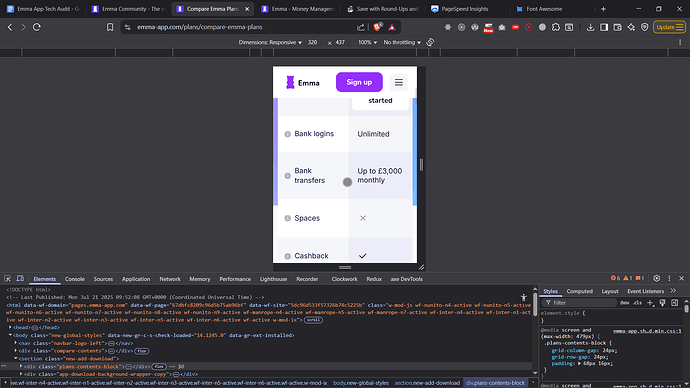The height and width of the screenshot is (388, 690).
Task: Toggle the .cls class editor
Action: [638, 303]
